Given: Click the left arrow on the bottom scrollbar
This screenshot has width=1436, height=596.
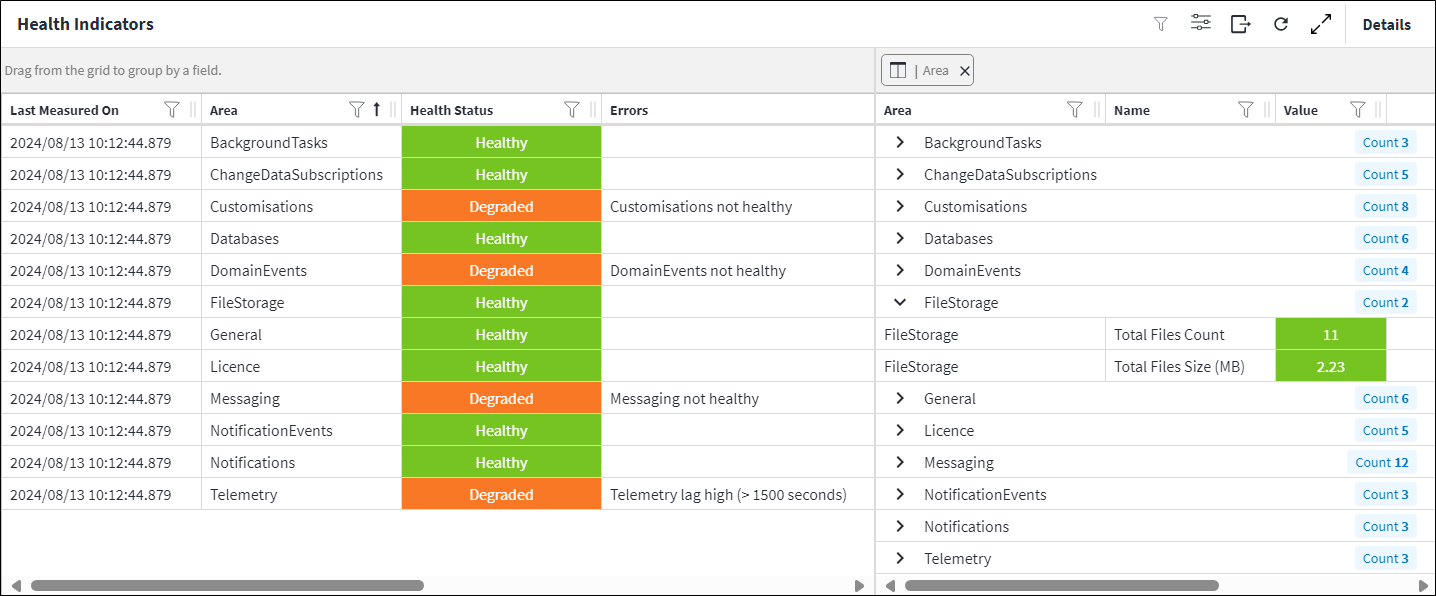Looking at the screenshot, I should point(14,585).
